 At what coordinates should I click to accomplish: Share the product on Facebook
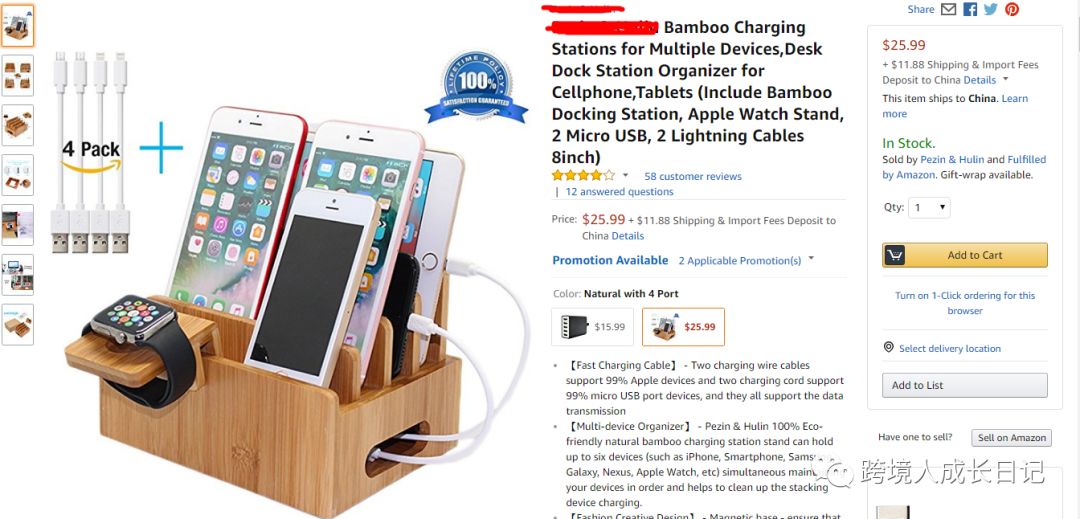[x=970, y=9]
